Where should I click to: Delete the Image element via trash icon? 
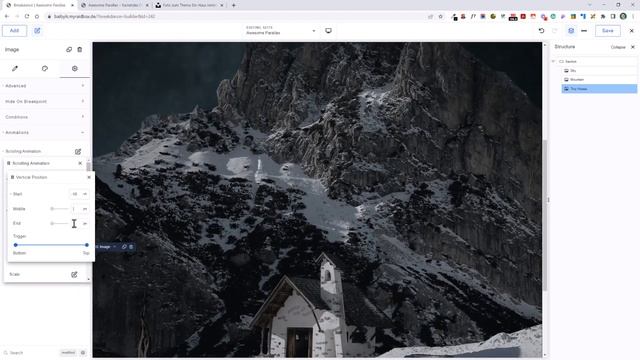point(80,49)
